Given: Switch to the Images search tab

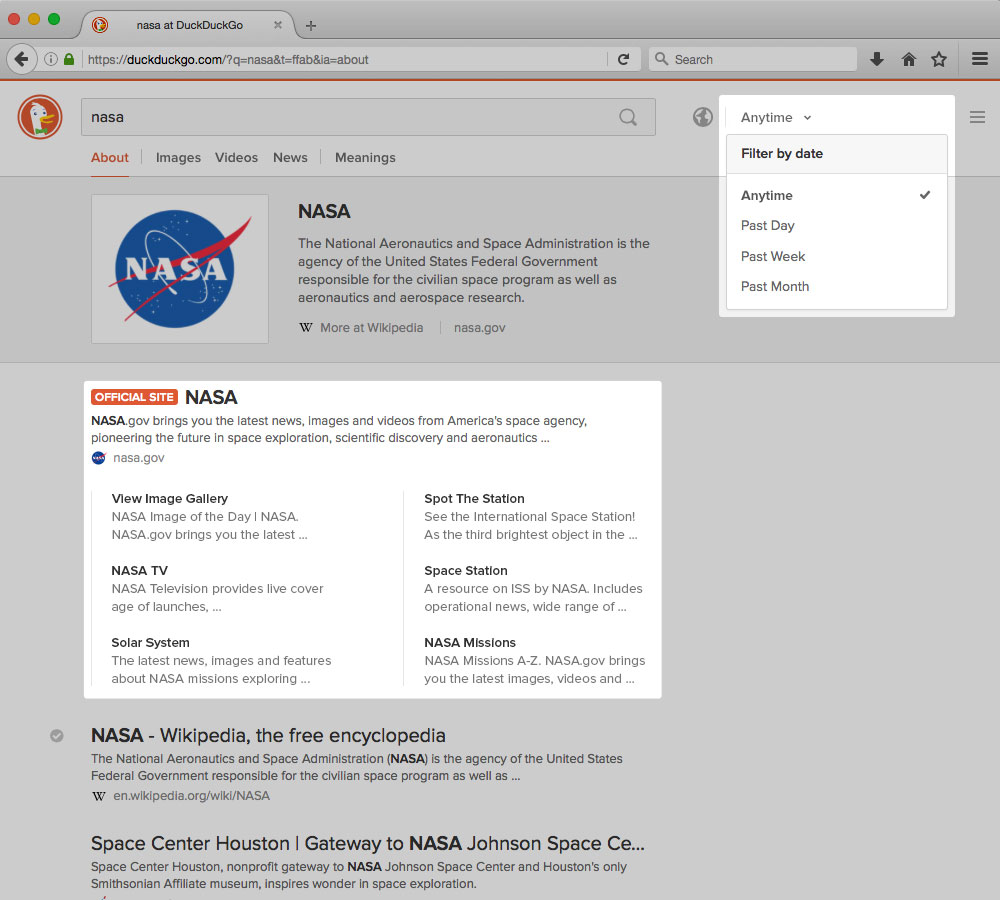Looking at the screenshot, I should point(177,157).
